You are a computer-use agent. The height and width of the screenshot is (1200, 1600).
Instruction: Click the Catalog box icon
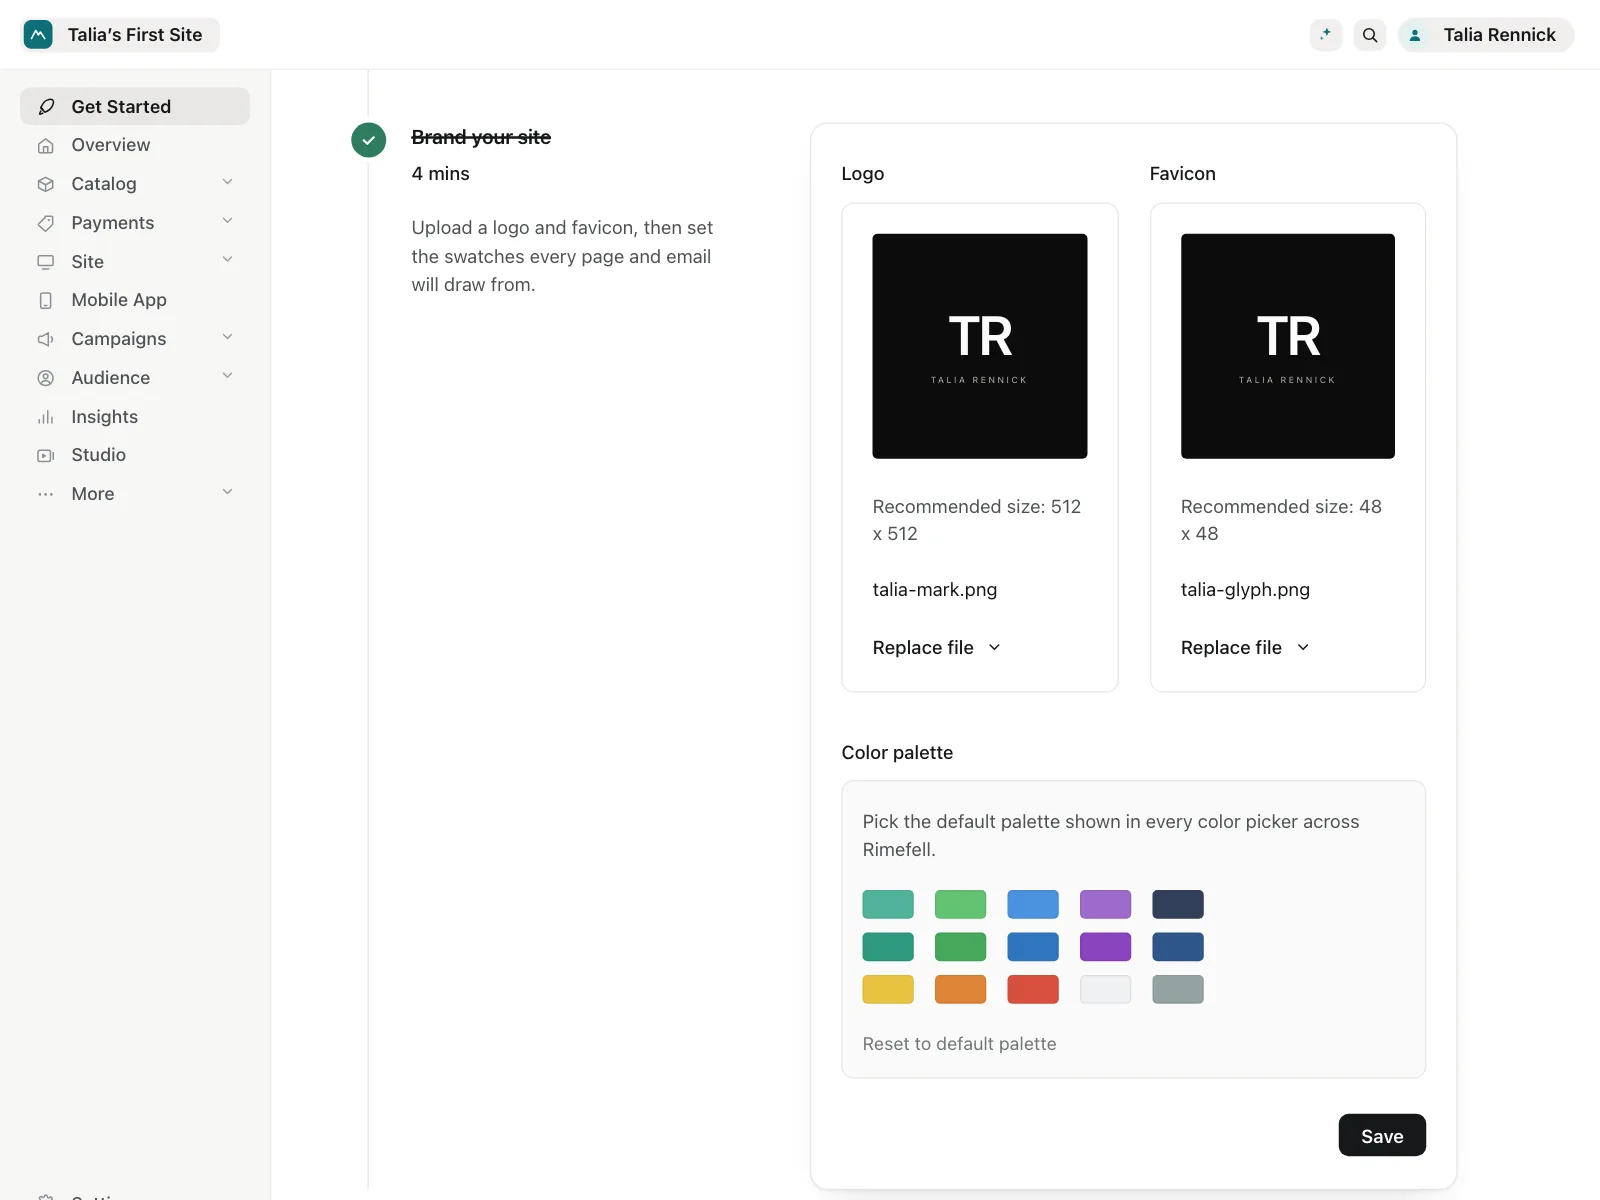coord(46,184)
